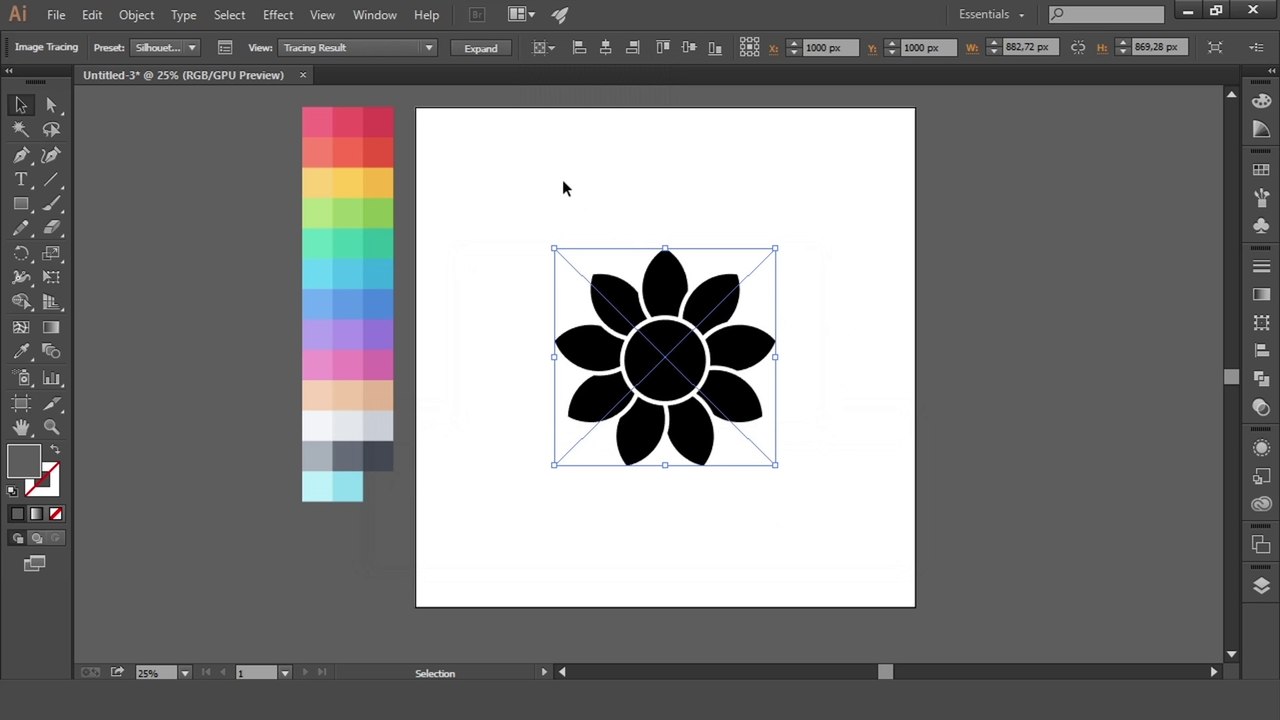Screen dimensions: 1280x720
Task: Select the Mesh tool
Action: [21, 327]
